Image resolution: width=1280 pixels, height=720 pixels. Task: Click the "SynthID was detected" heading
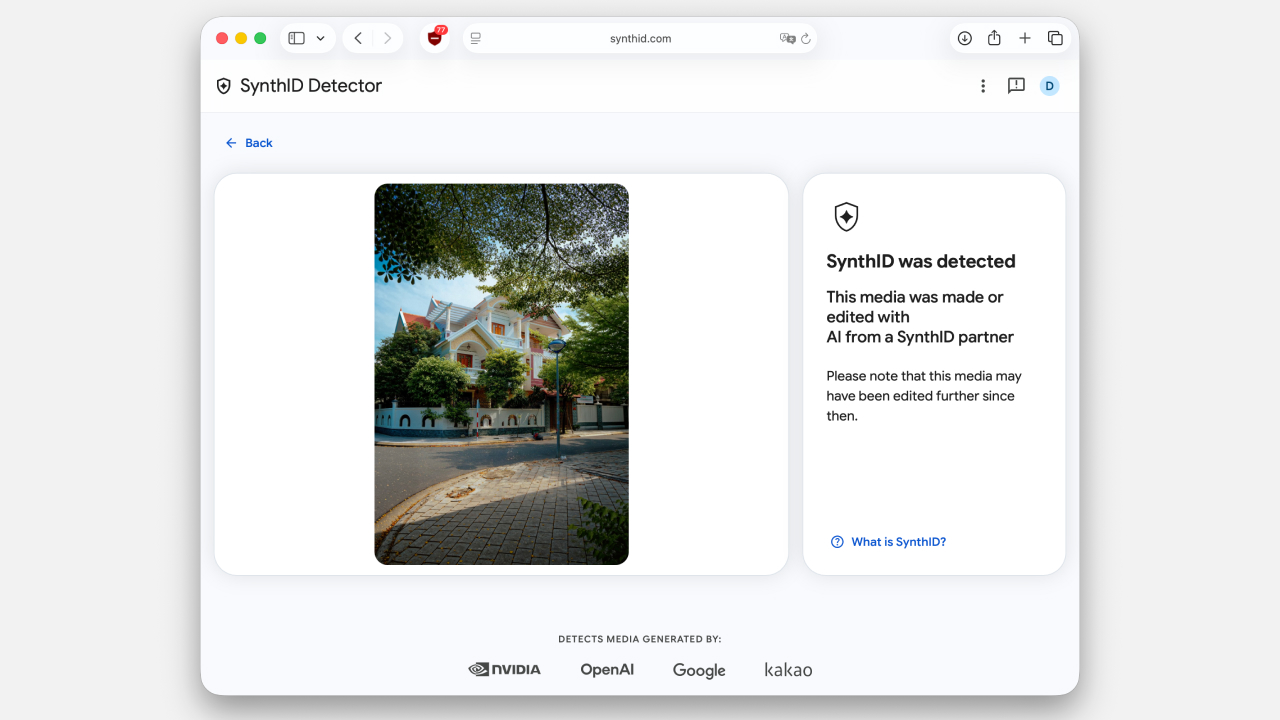point(921,261)
